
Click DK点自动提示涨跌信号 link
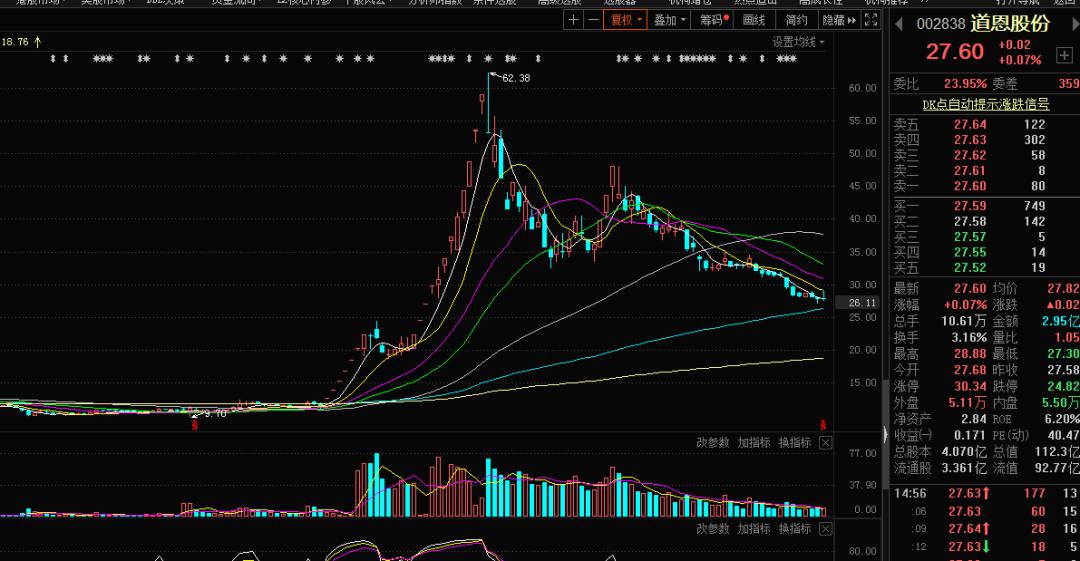point(985,104)
